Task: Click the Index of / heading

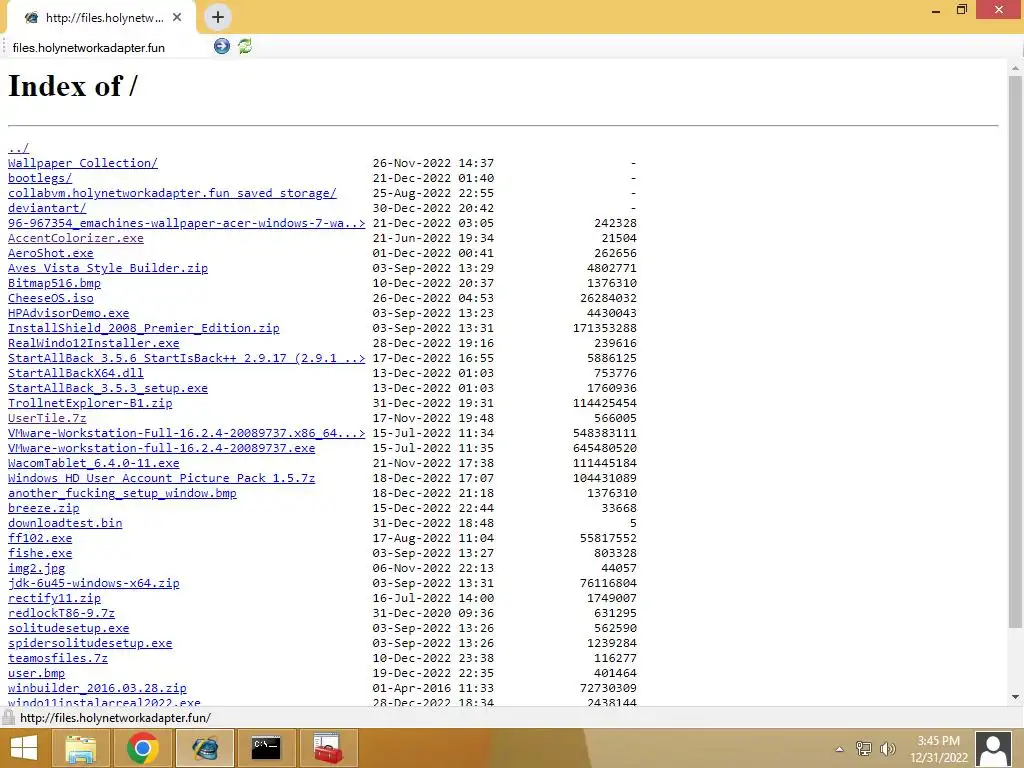Action: (72, 86)
